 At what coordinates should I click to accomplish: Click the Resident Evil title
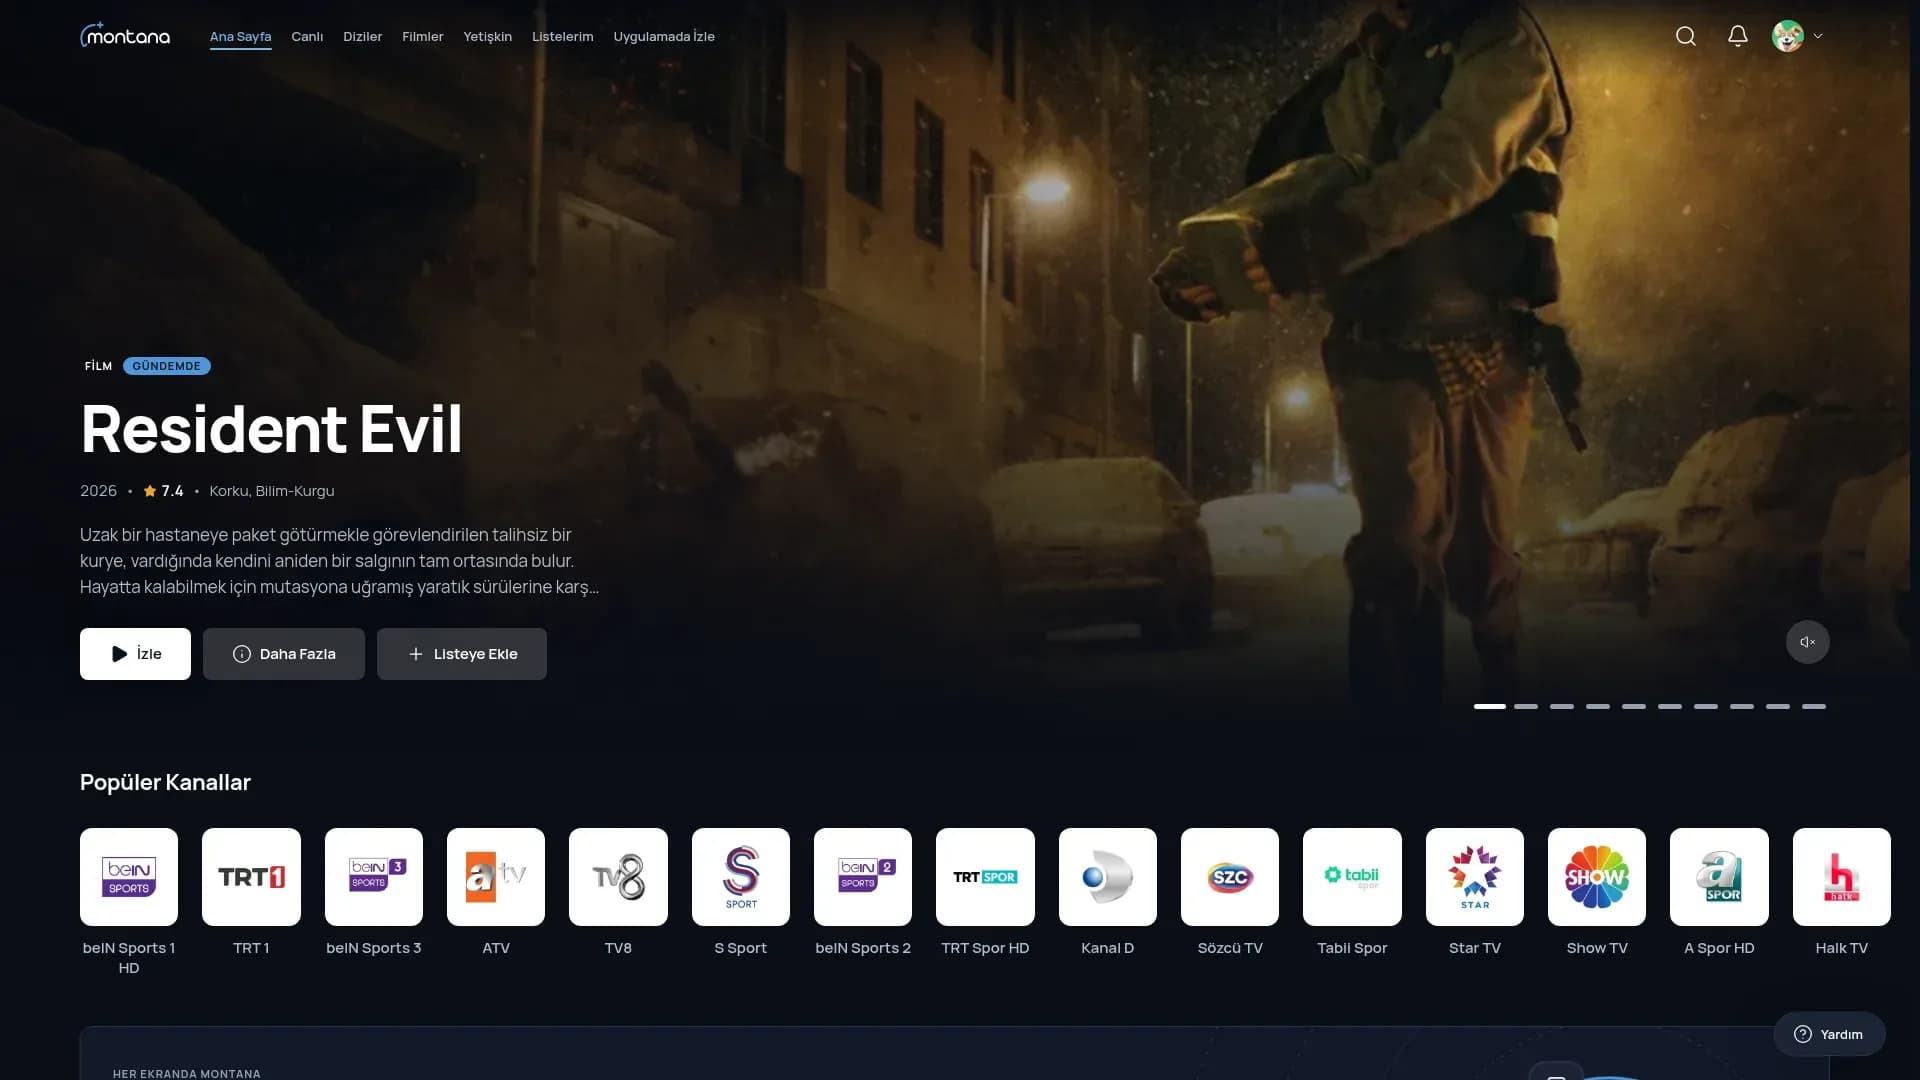[271, 429]
